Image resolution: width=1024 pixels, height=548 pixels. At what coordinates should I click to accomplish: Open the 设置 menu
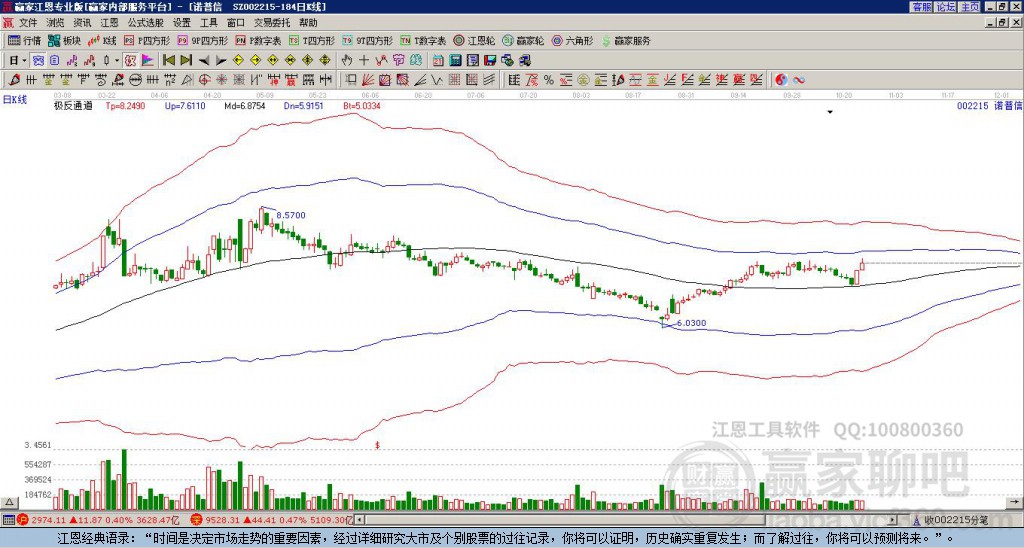(x=182, y=23)
